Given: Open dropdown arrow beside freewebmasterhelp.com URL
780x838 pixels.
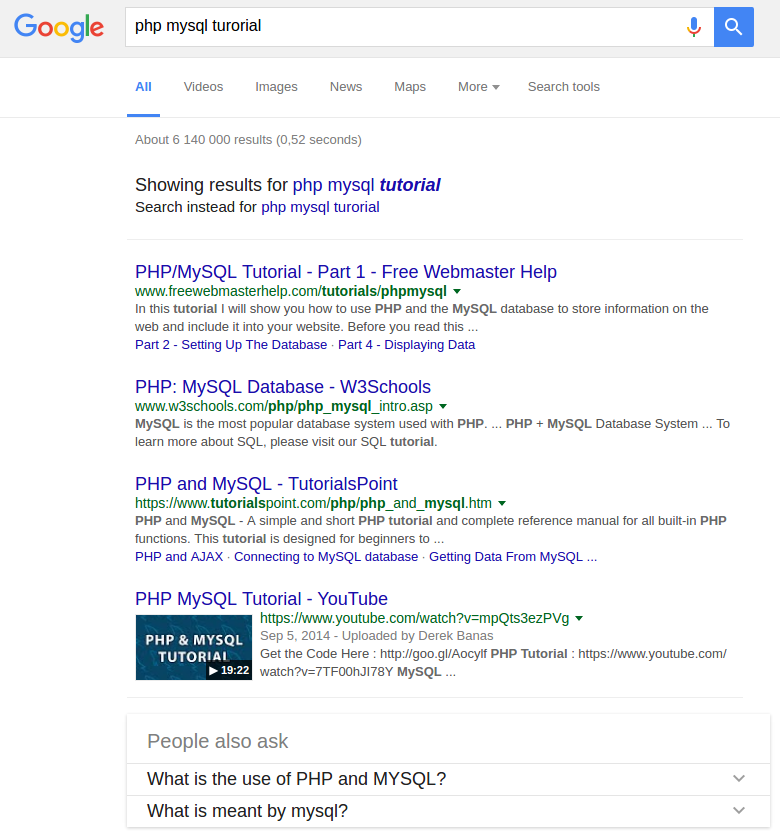Looking at the screenshot, I should tap(457, 291).
